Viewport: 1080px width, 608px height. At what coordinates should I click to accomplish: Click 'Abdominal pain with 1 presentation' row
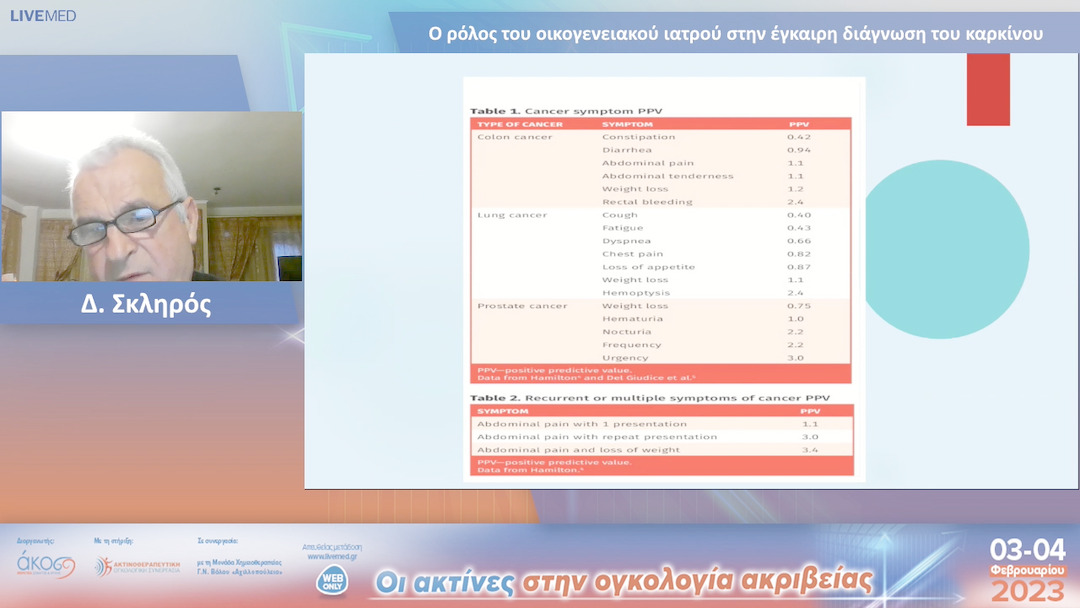(664, 424)
